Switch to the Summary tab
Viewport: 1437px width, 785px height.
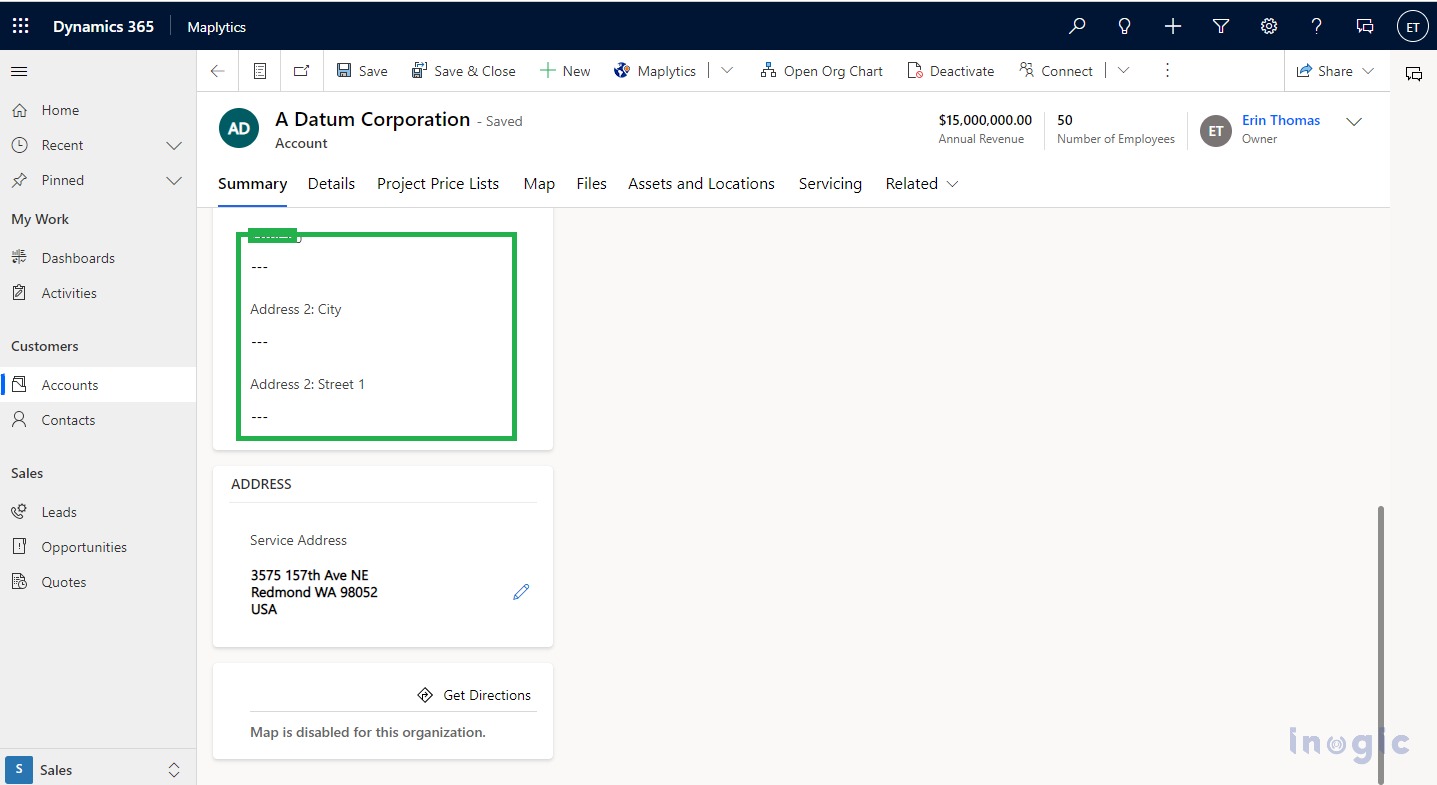click(252, 184)
